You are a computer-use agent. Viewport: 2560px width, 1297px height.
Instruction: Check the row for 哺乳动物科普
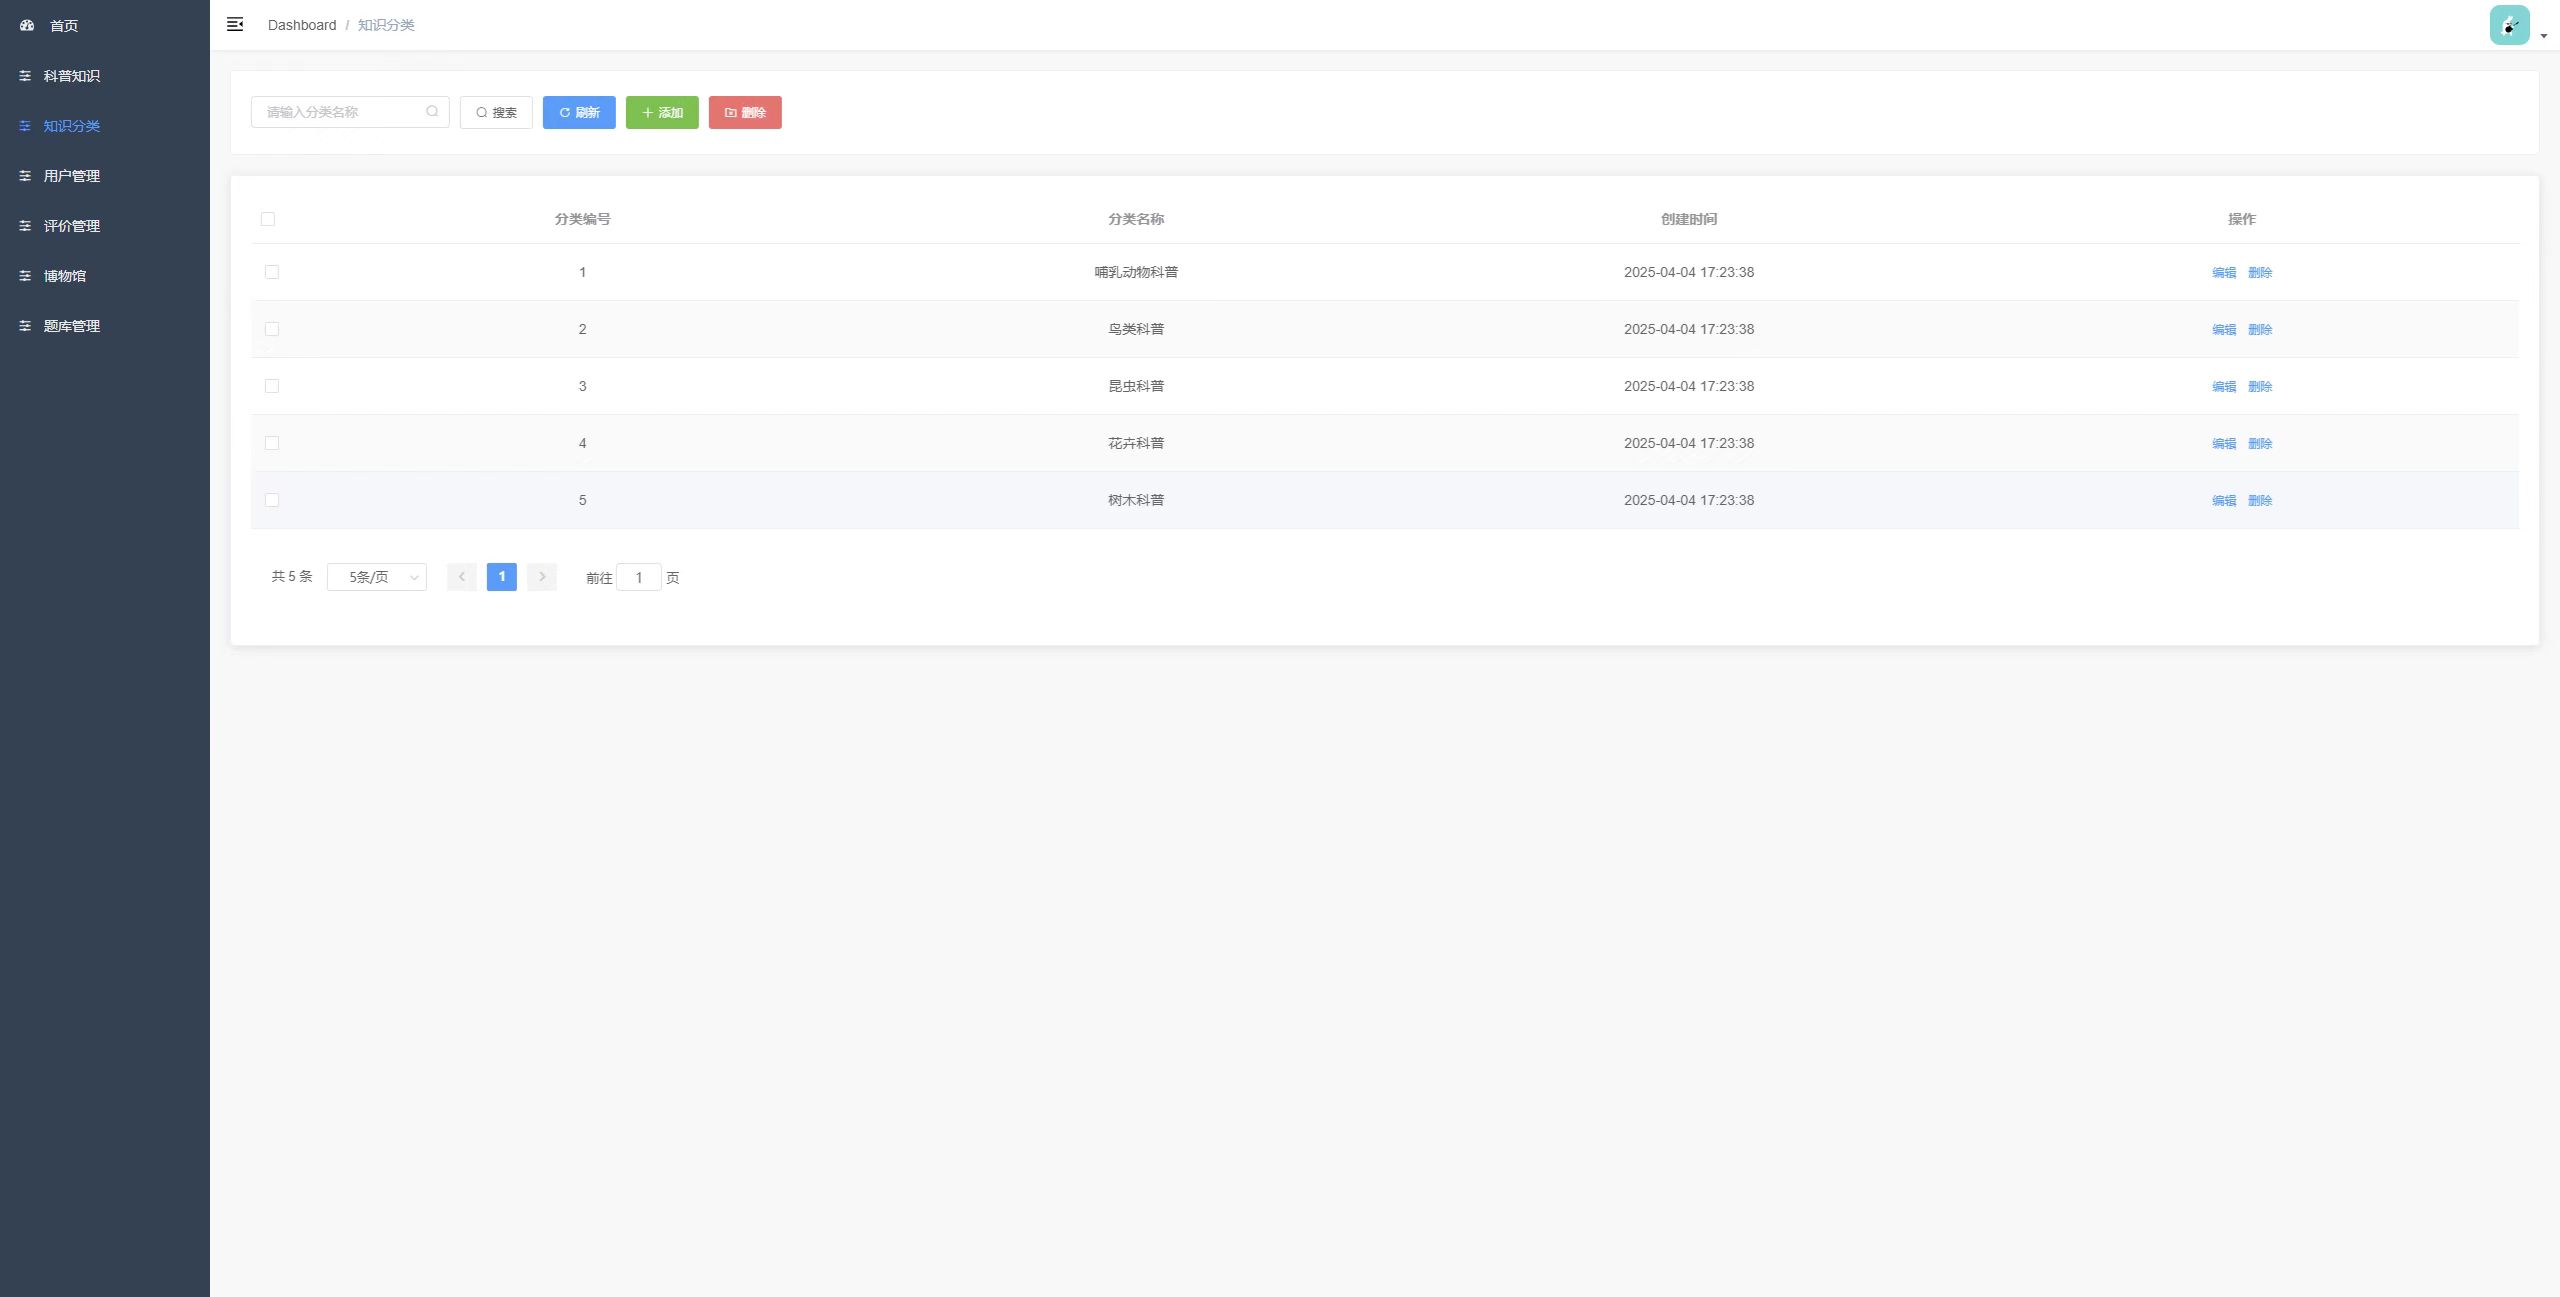pos(272,272)
